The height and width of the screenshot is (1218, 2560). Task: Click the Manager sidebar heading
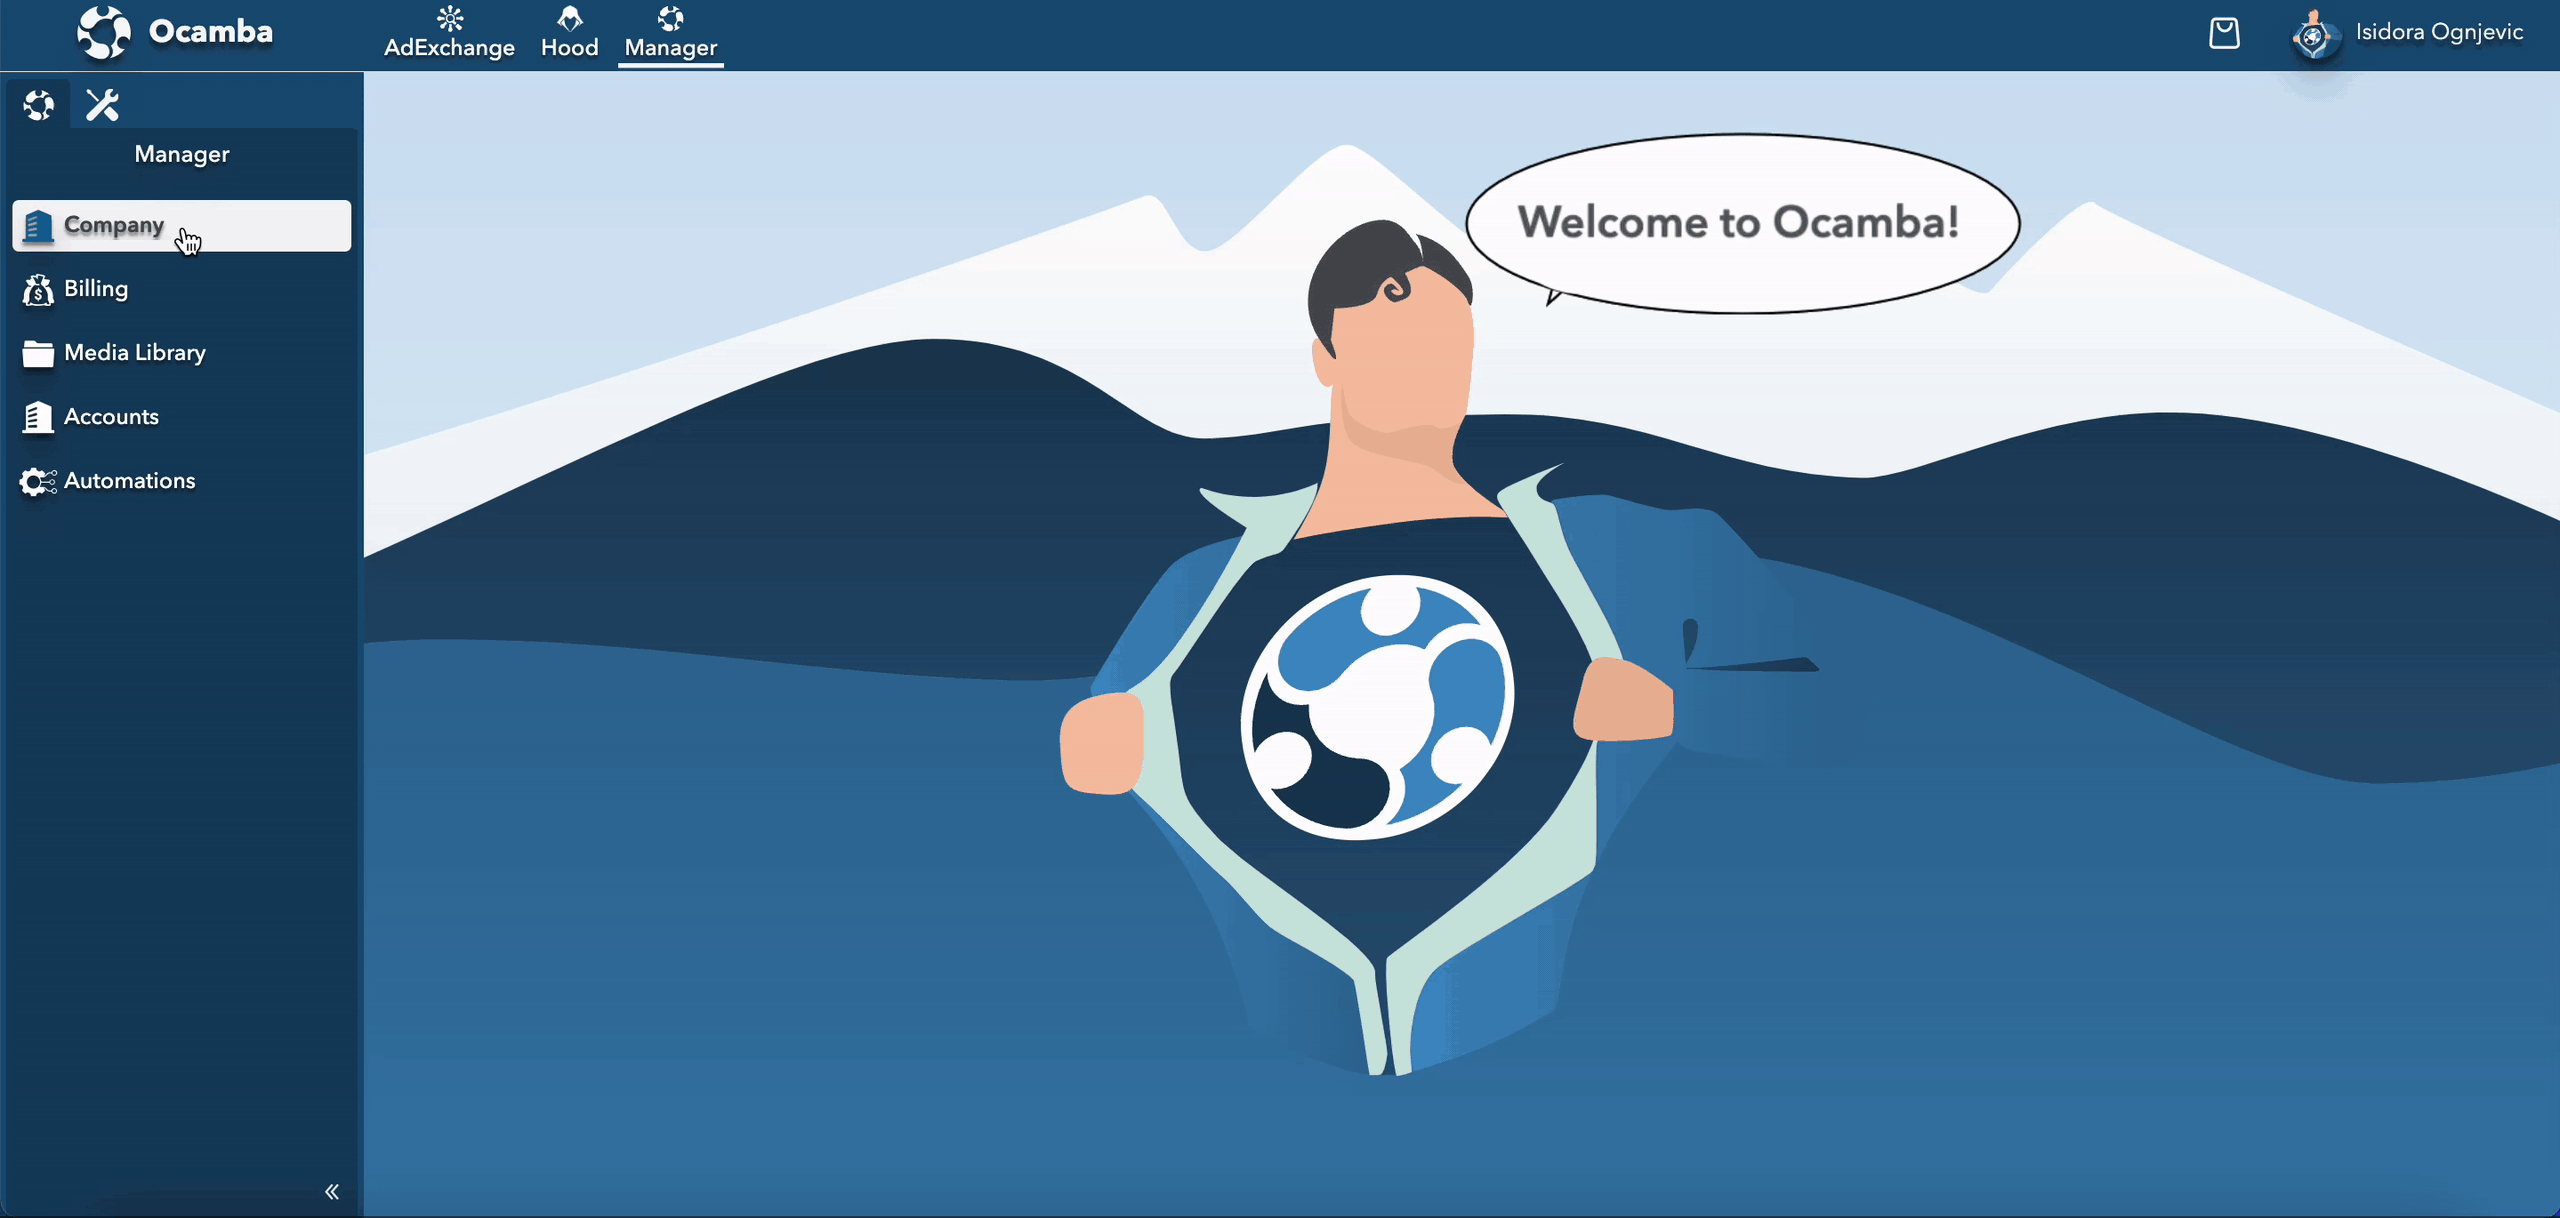click(182, 154)
